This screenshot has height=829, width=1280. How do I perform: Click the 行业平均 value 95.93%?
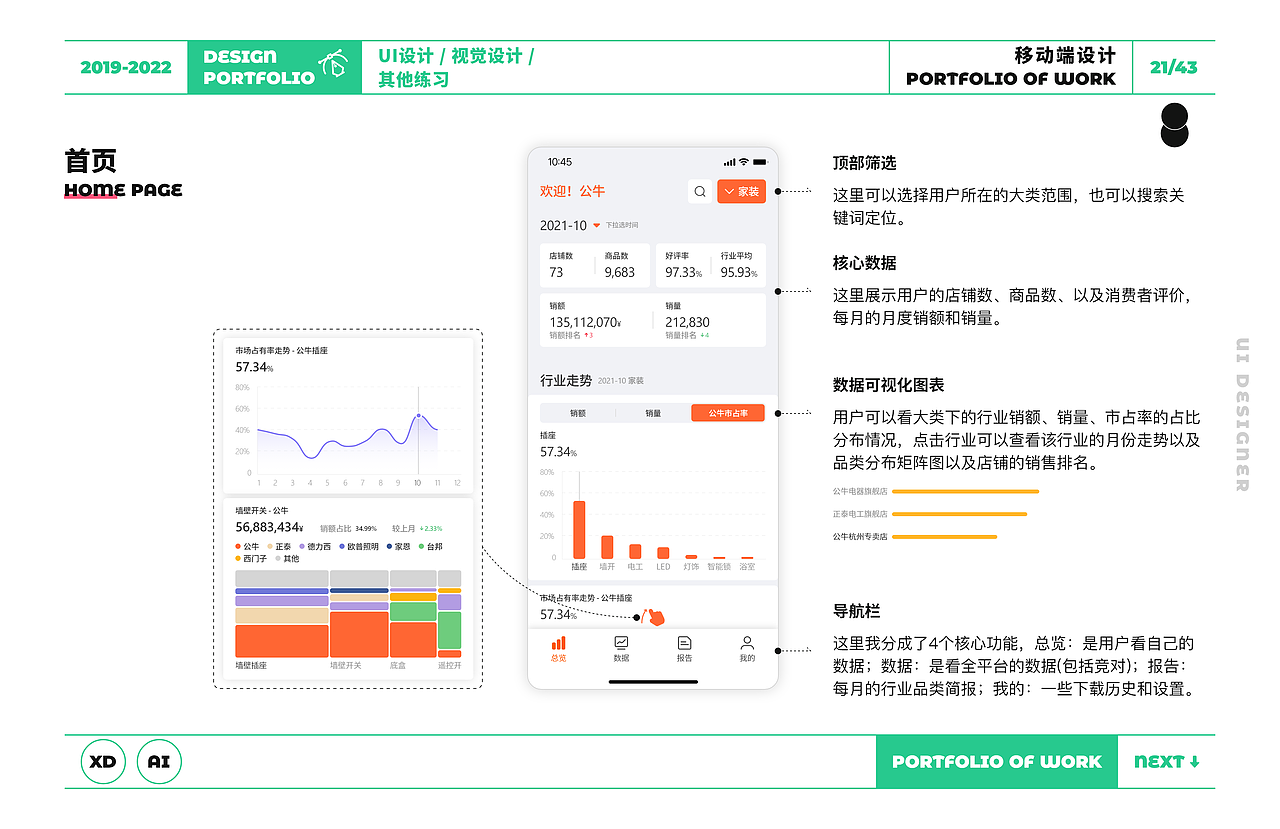(x=739, y=272)
